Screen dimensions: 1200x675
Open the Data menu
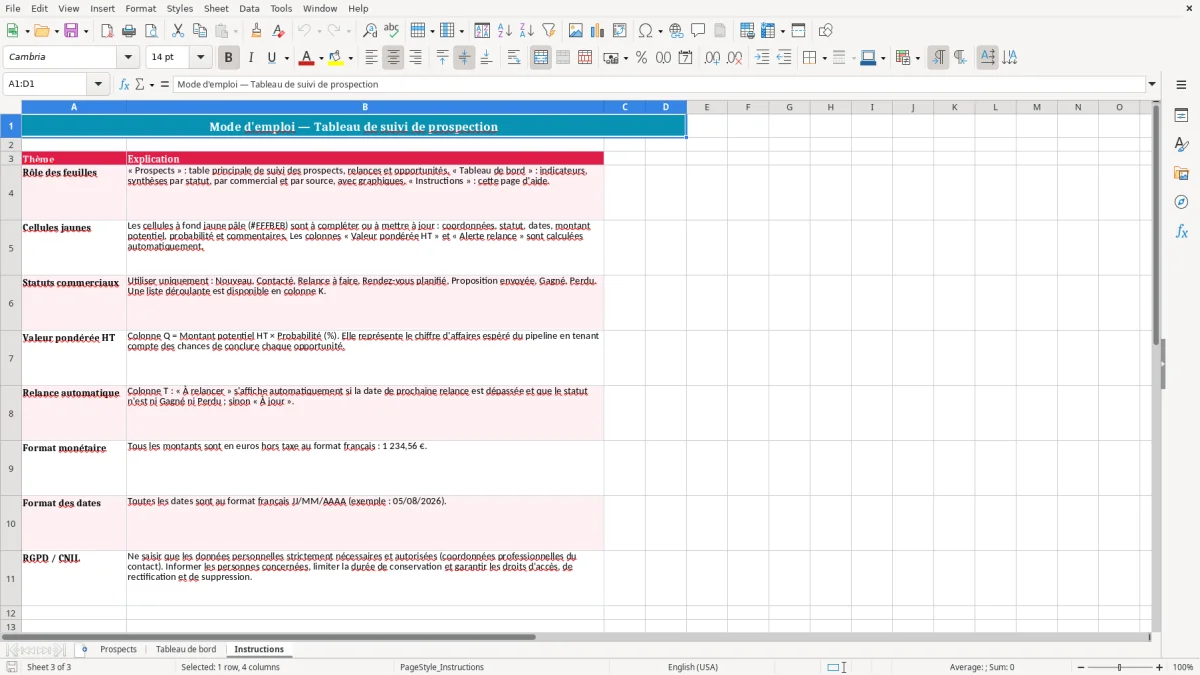pos(249,8)
